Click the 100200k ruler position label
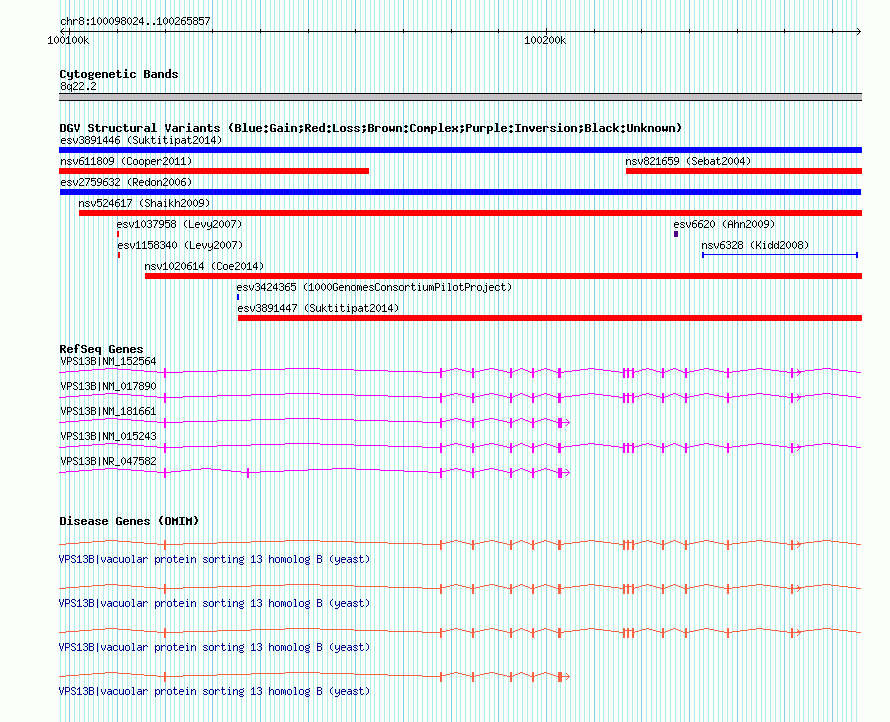Viewport: 890px width, 722px height. pos(545,40)
